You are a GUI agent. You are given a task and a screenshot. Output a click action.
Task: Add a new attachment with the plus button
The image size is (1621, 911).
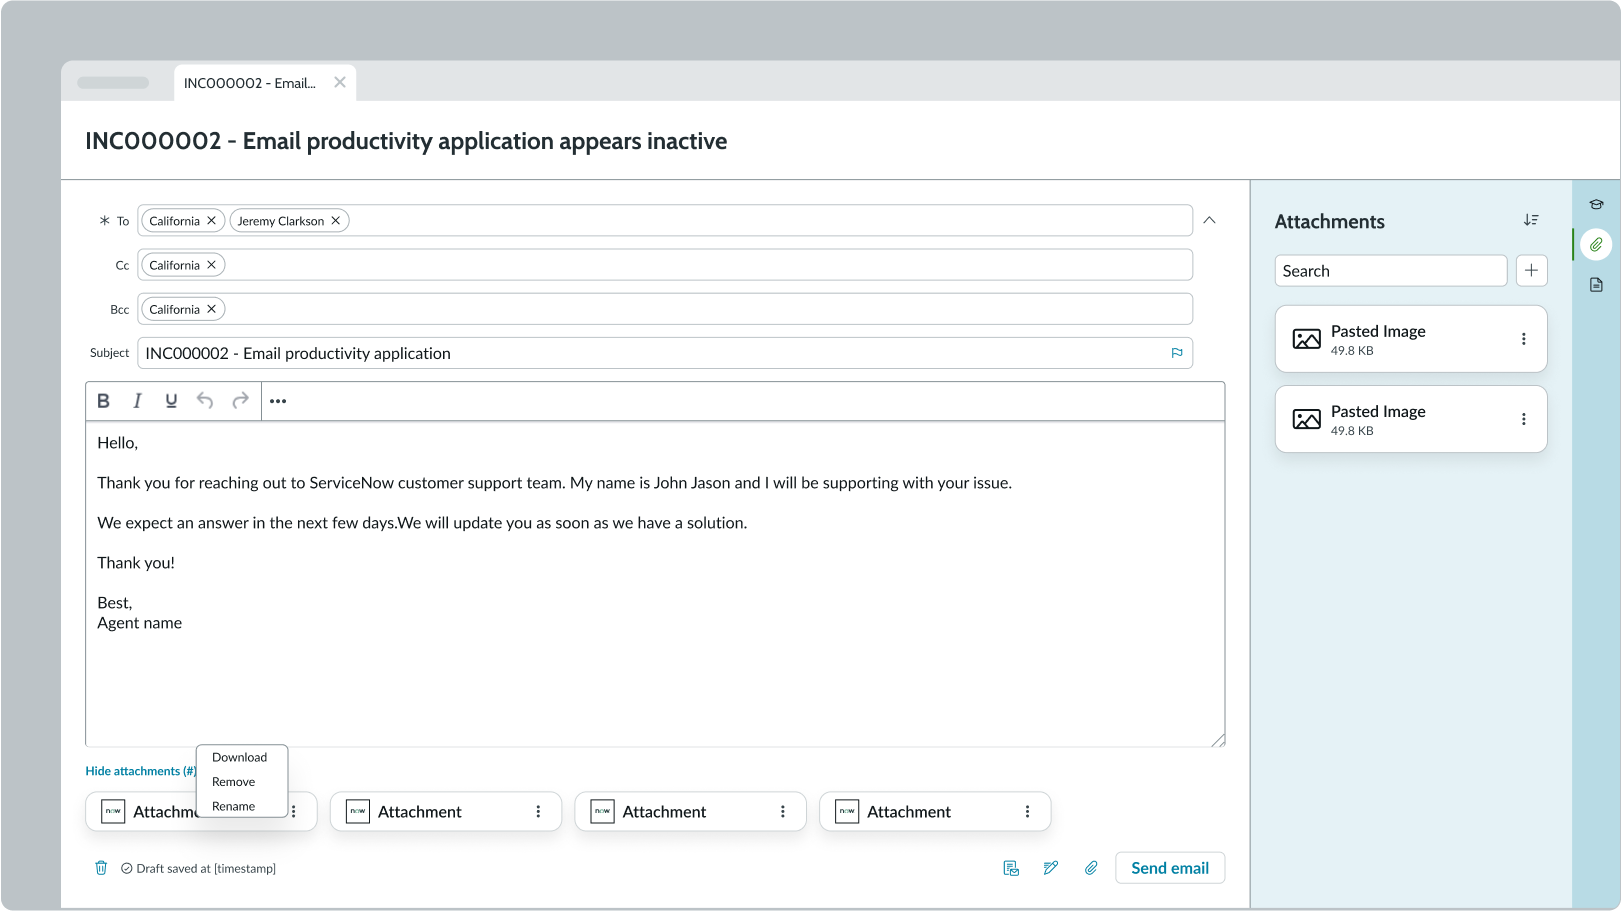tap(1531, 271)
